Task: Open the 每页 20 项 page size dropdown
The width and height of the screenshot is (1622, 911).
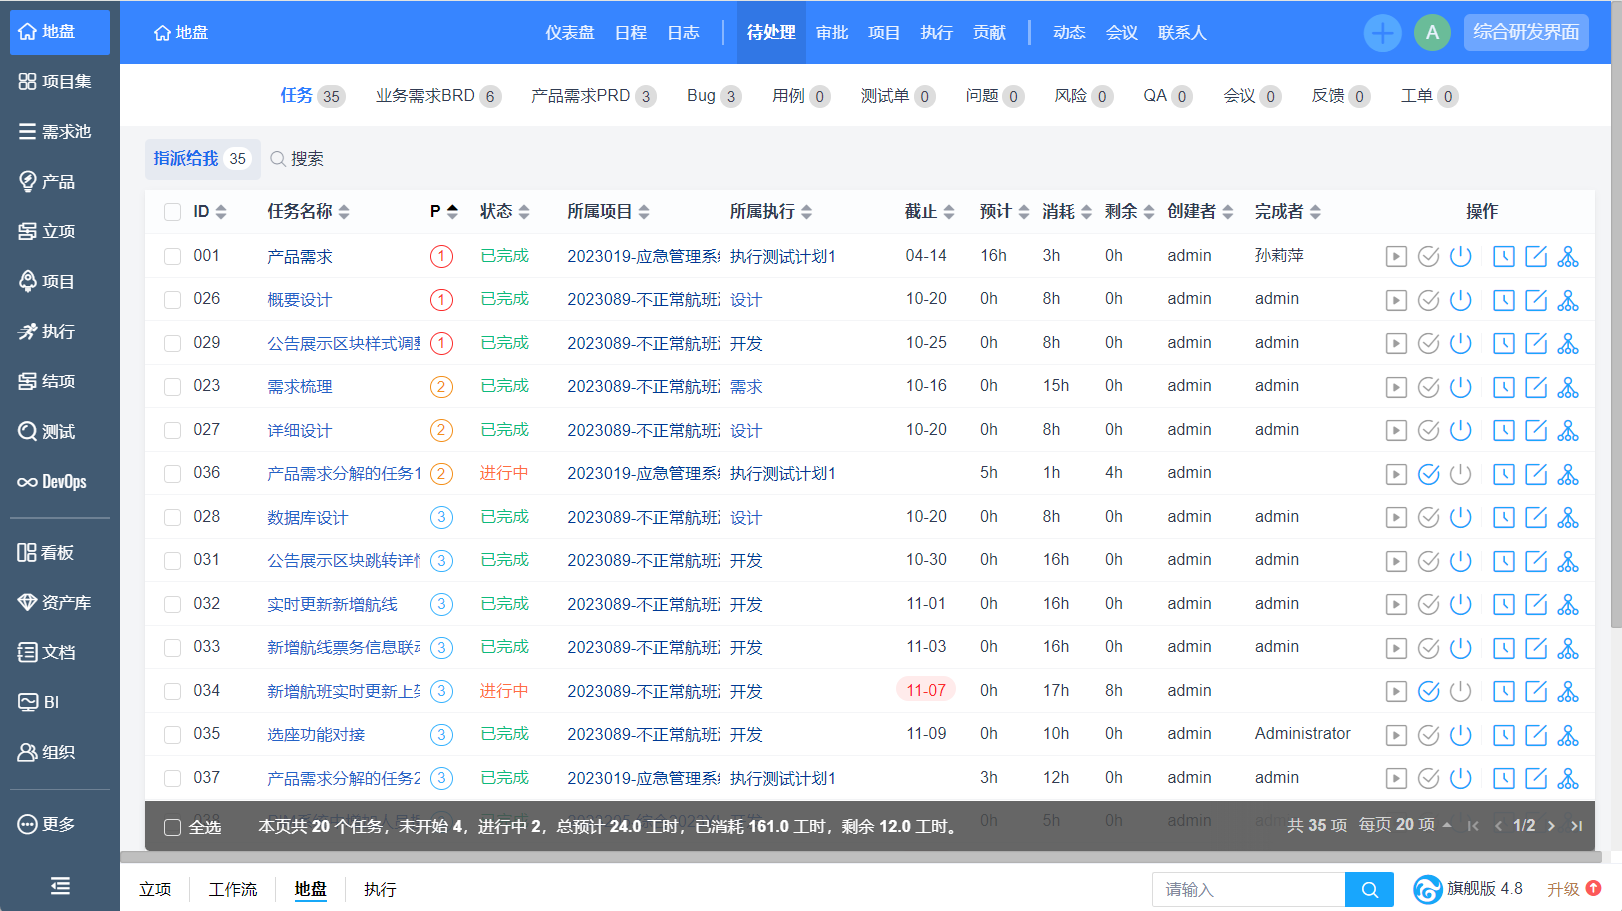Action: 1405,825
